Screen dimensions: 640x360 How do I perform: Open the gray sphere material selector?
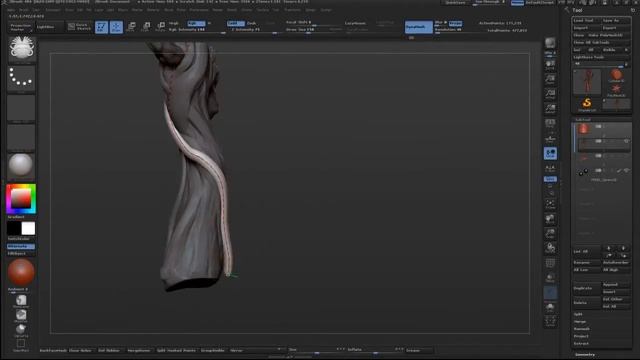pyautogui.click(x=21, y=166)
